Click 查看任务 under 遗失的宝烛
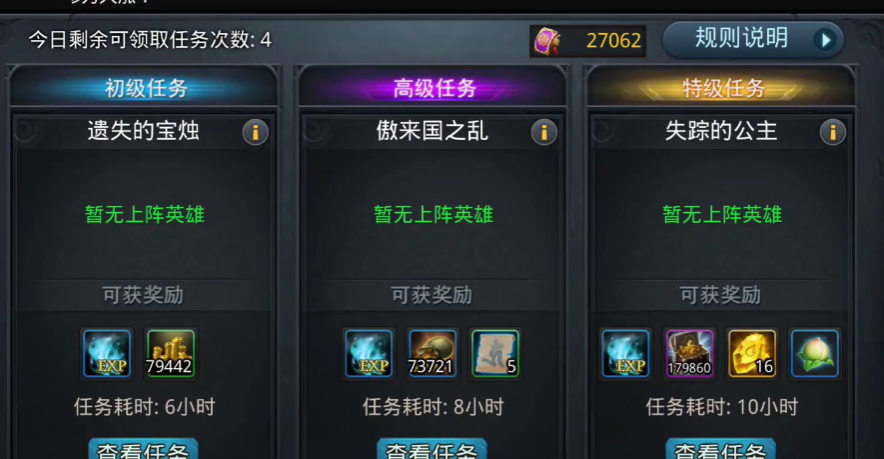 point(143,449)
